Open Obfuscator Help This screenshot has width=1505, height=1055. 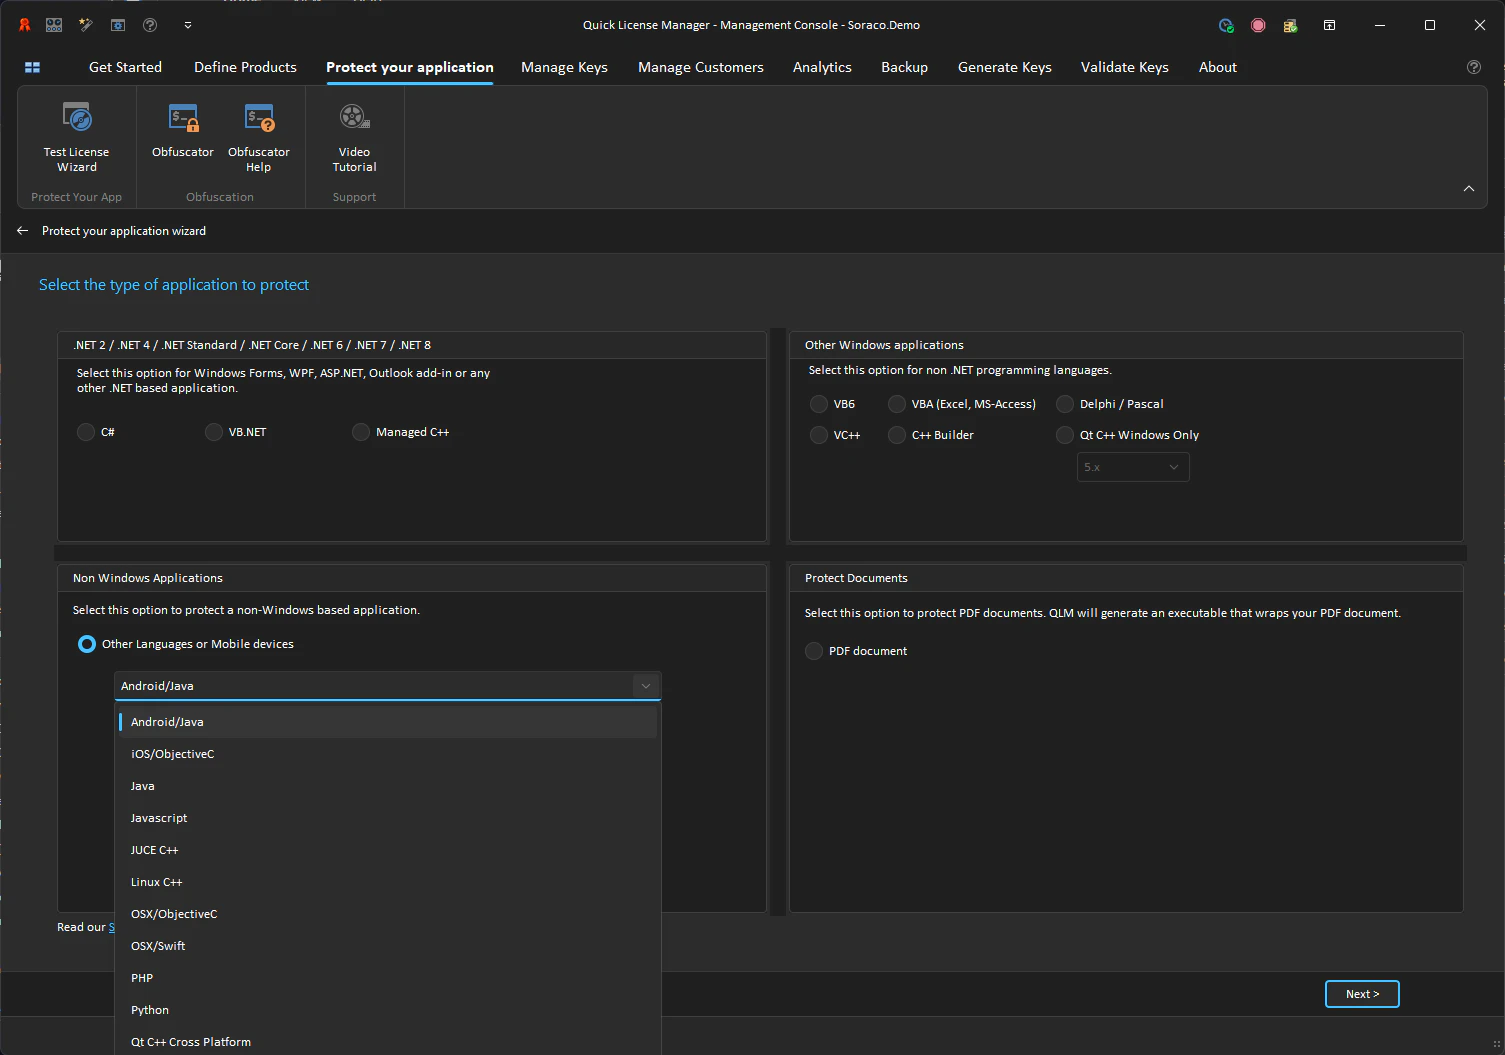coord(258,135)
